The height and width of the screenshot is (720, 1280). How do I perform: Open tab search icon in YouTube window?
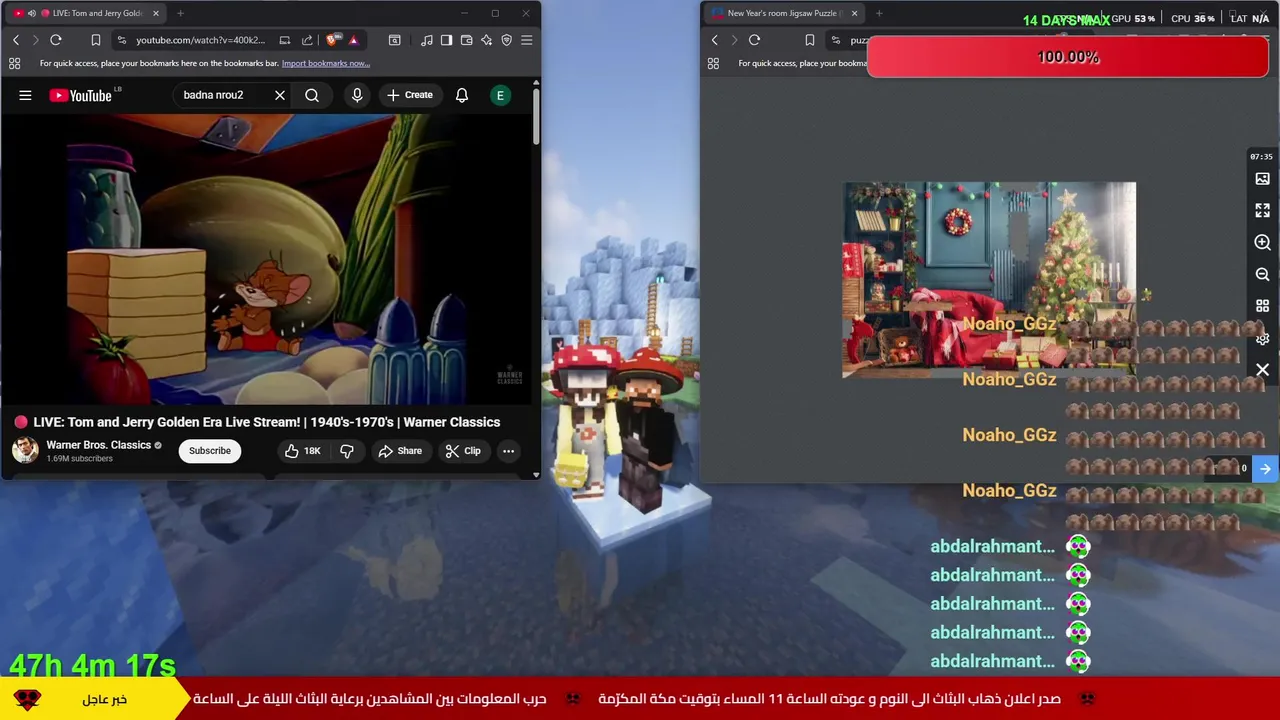pyautogui.click(x=395, y=40)
